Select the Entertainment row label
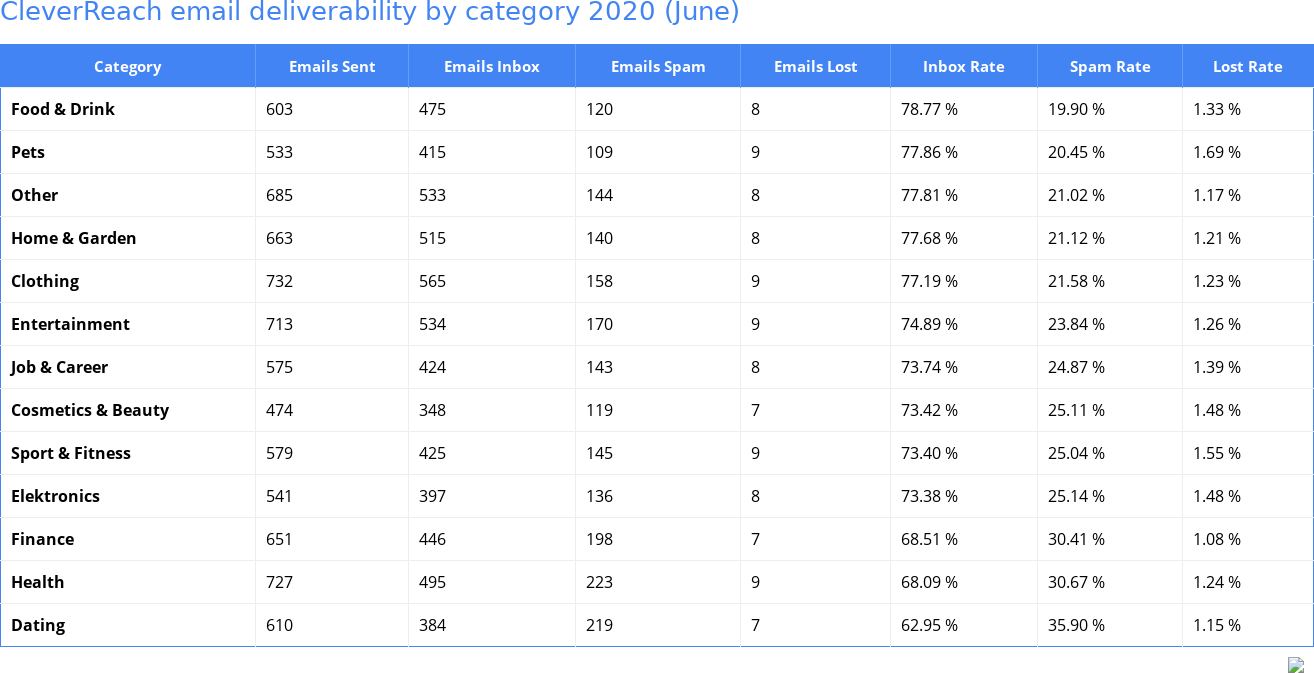This screenshot has height=673, width=1314. 70,324
